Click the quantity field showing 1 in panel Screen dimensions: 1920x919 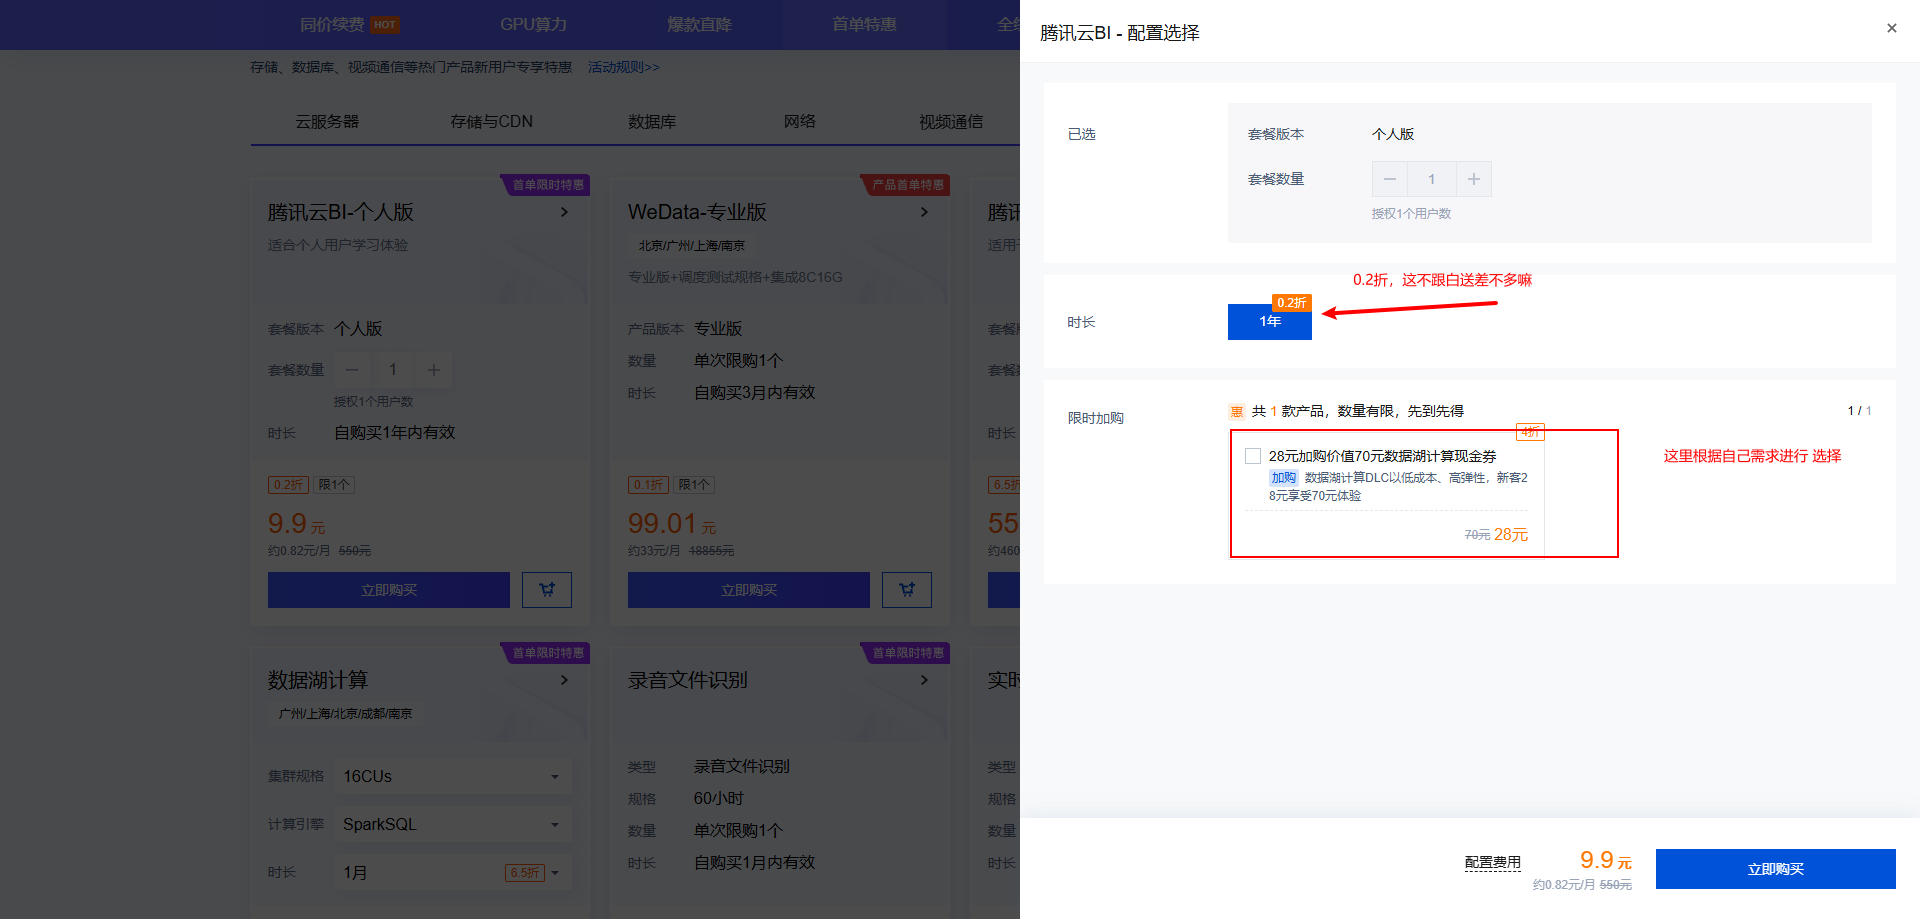coord(1432,179)
